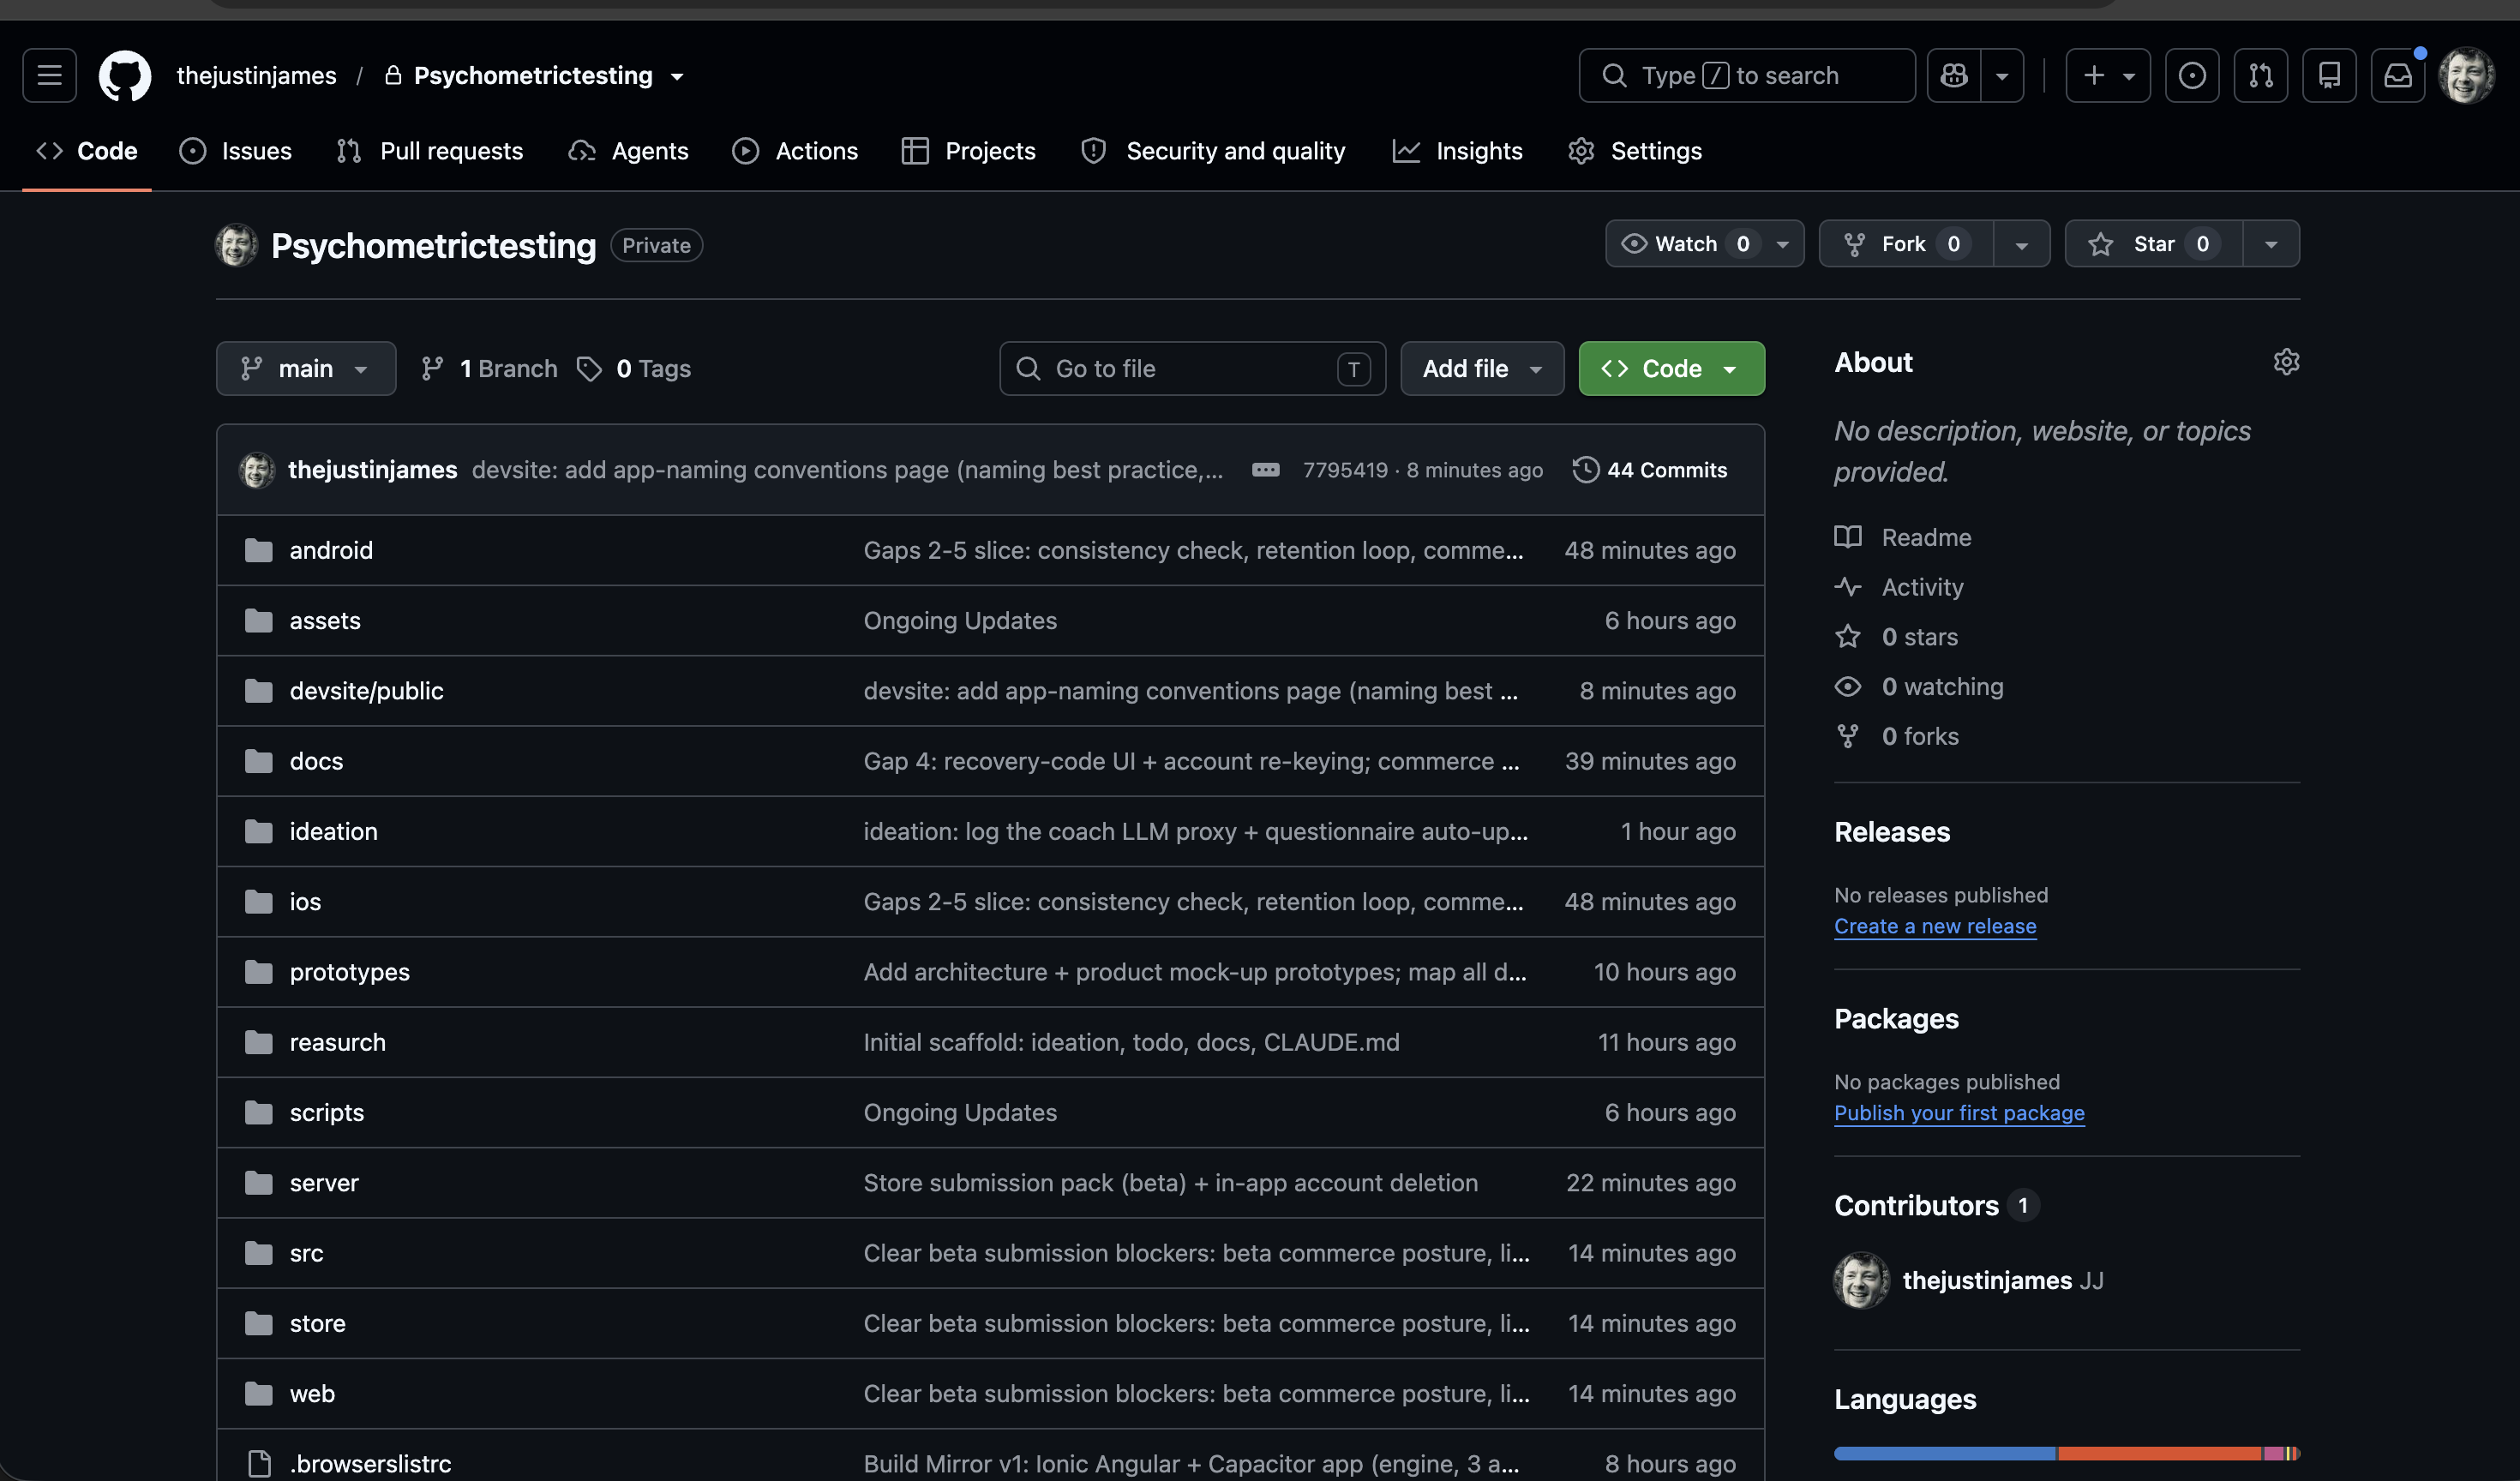
Task: Open the docs folder
Action: (316, 762)
